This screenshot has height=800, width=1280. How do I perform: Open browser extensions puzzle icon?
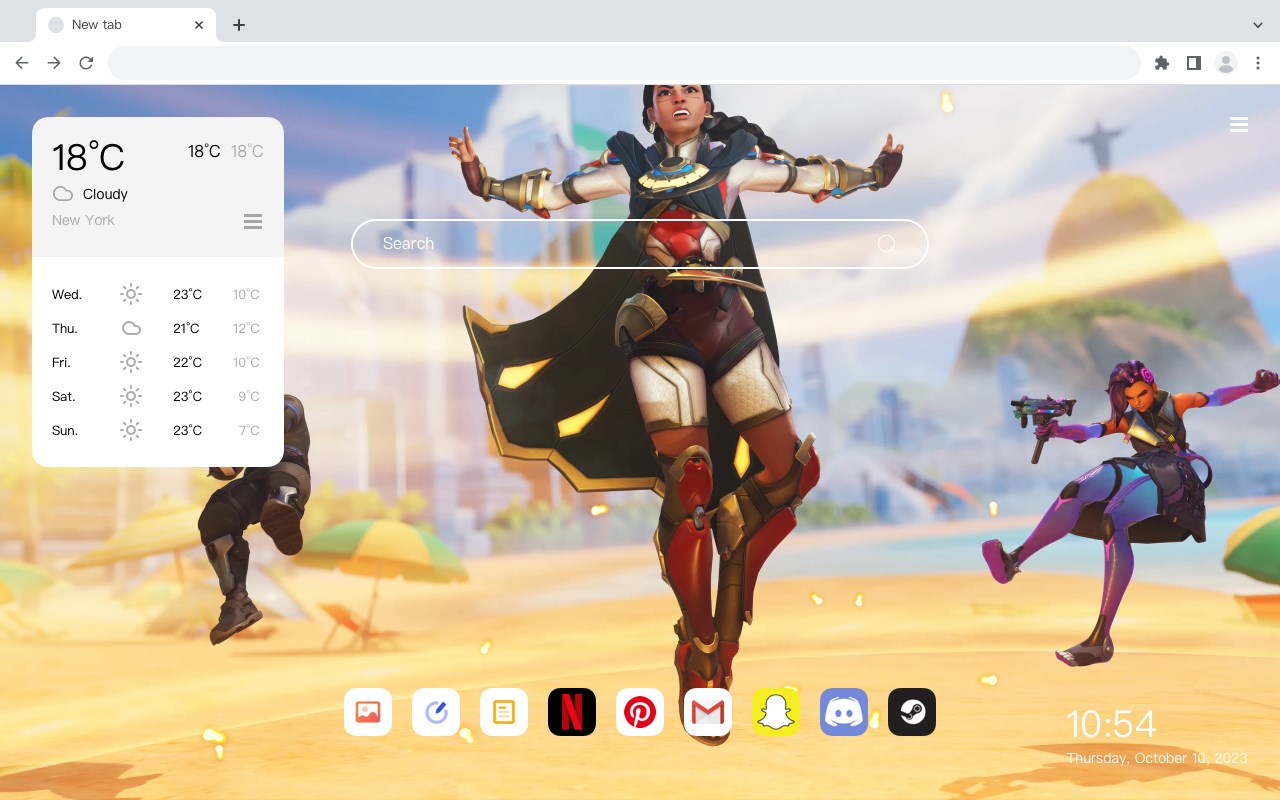1161,63
